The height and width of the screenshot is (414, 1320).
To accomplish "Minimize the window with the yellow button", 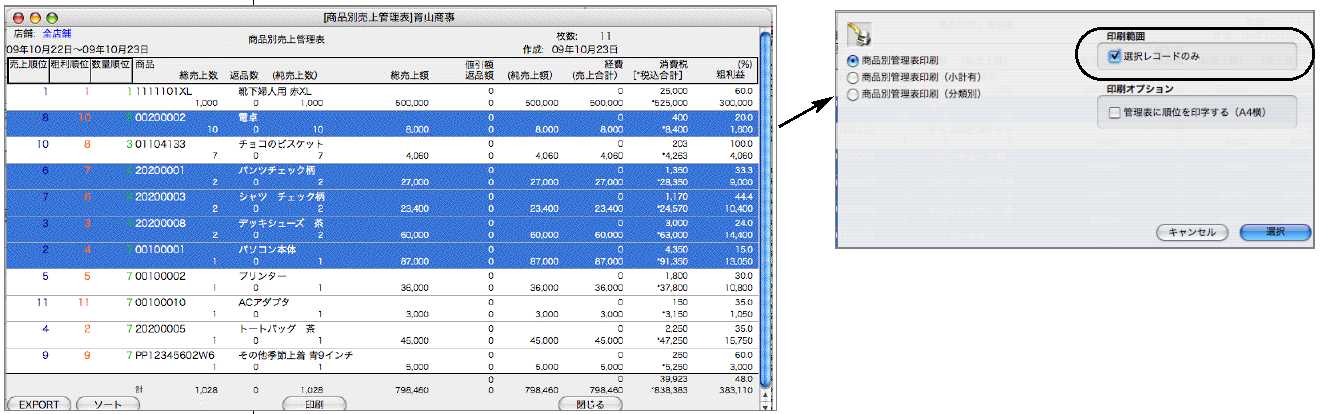I will tap(33, 18).
